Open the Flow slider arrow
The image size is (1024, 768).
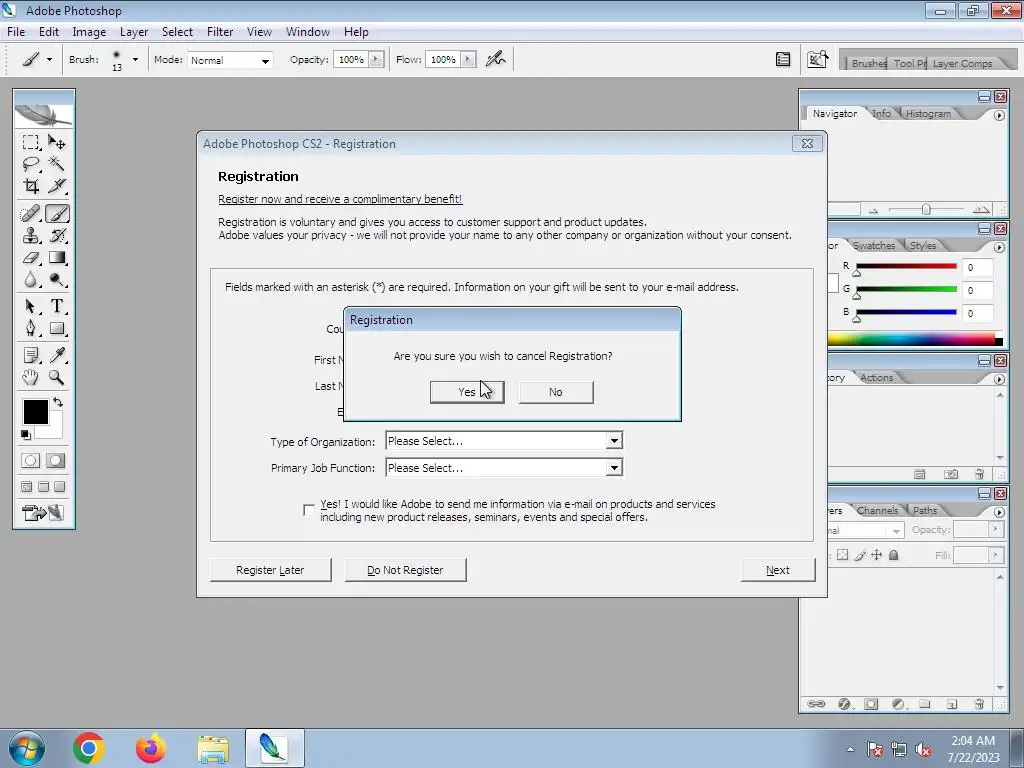pos(468,59)
